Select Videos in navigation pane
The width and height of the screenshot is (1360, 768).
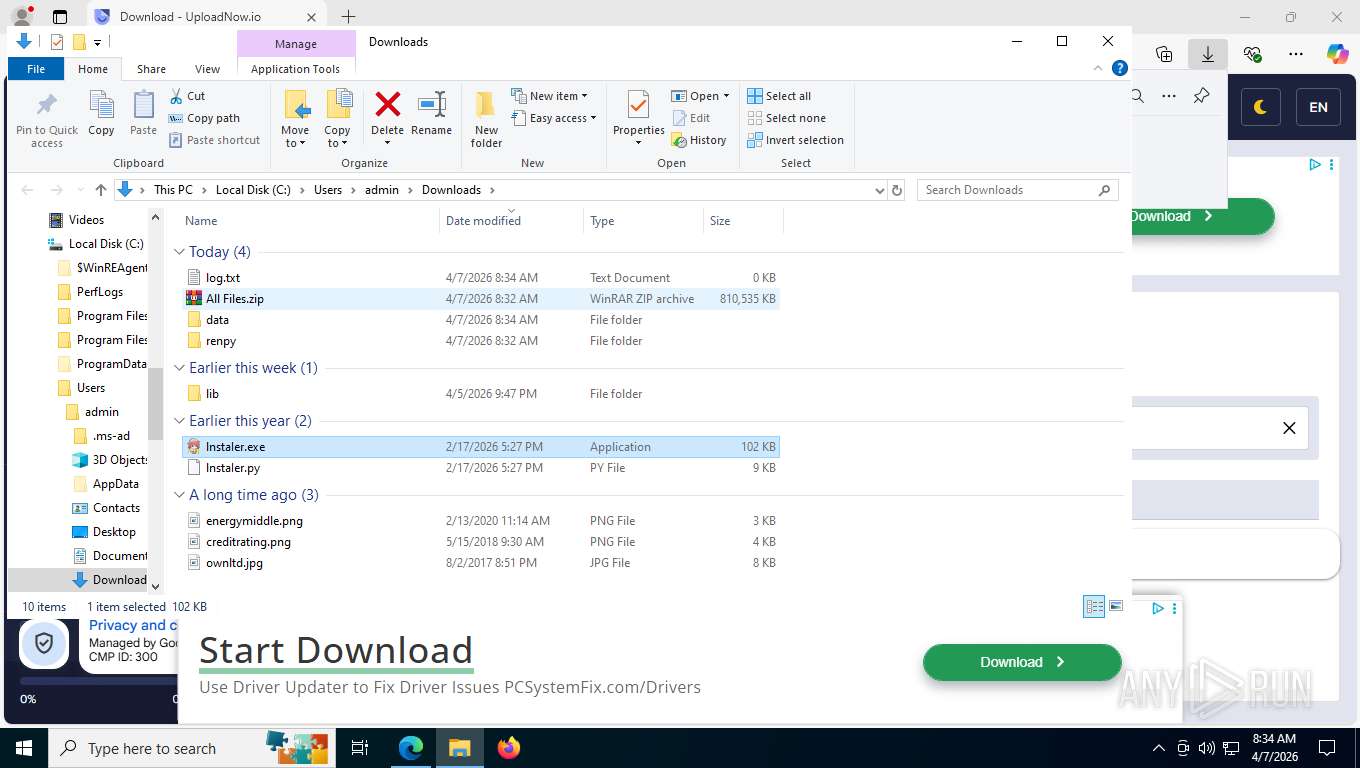[x=86, y=220]
